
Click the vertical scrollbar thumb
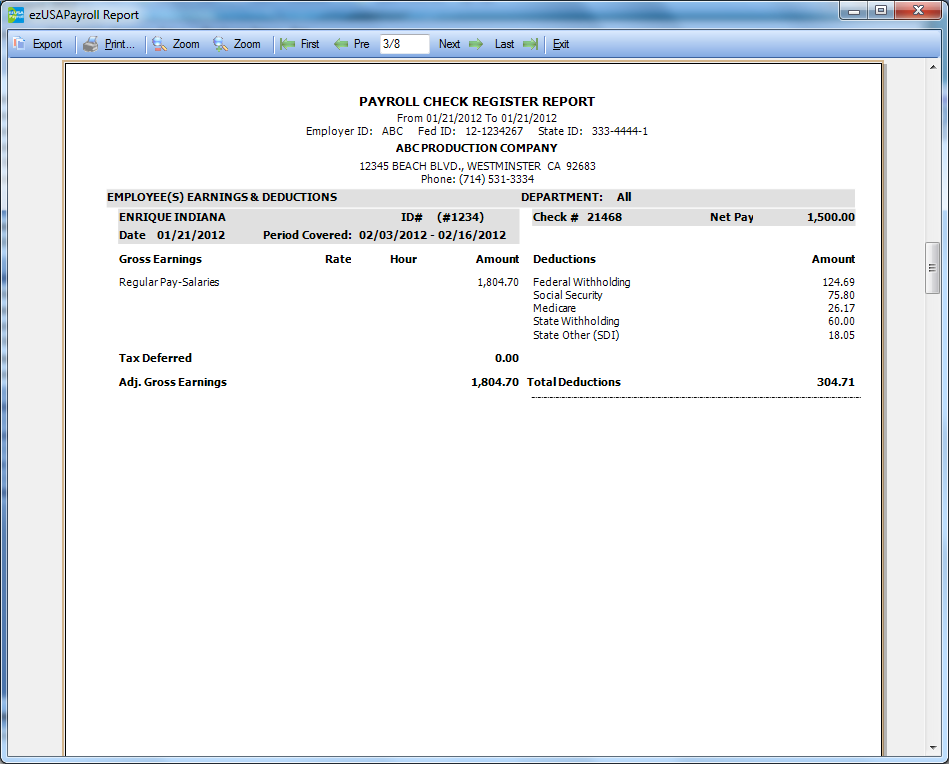[x=932, y=267]
